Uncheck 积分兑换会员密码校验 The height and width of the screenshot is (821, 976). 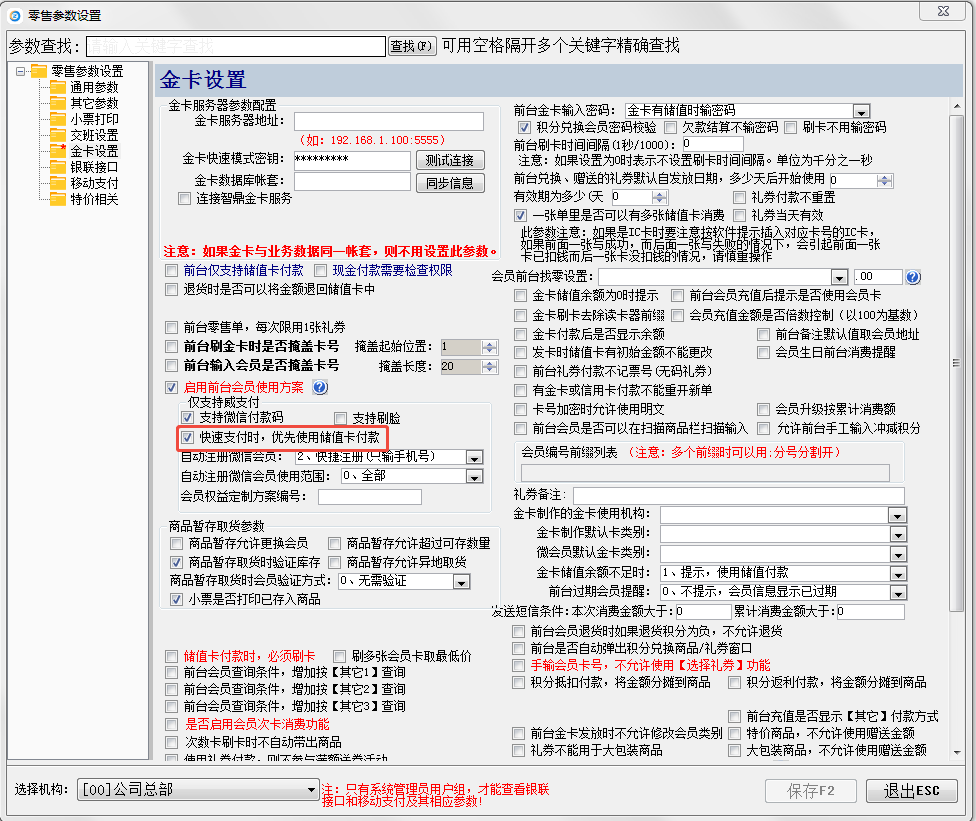pos(524,128)
